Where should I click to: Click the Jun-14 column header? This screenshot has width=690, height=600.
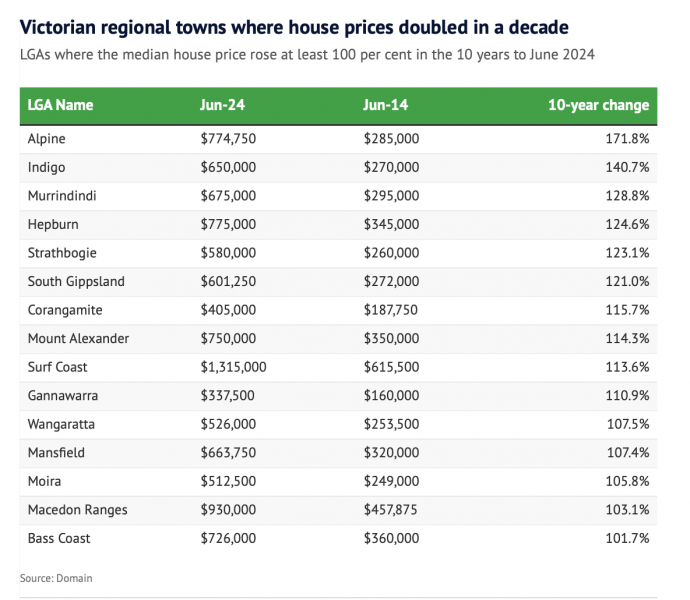click(384, 105)
